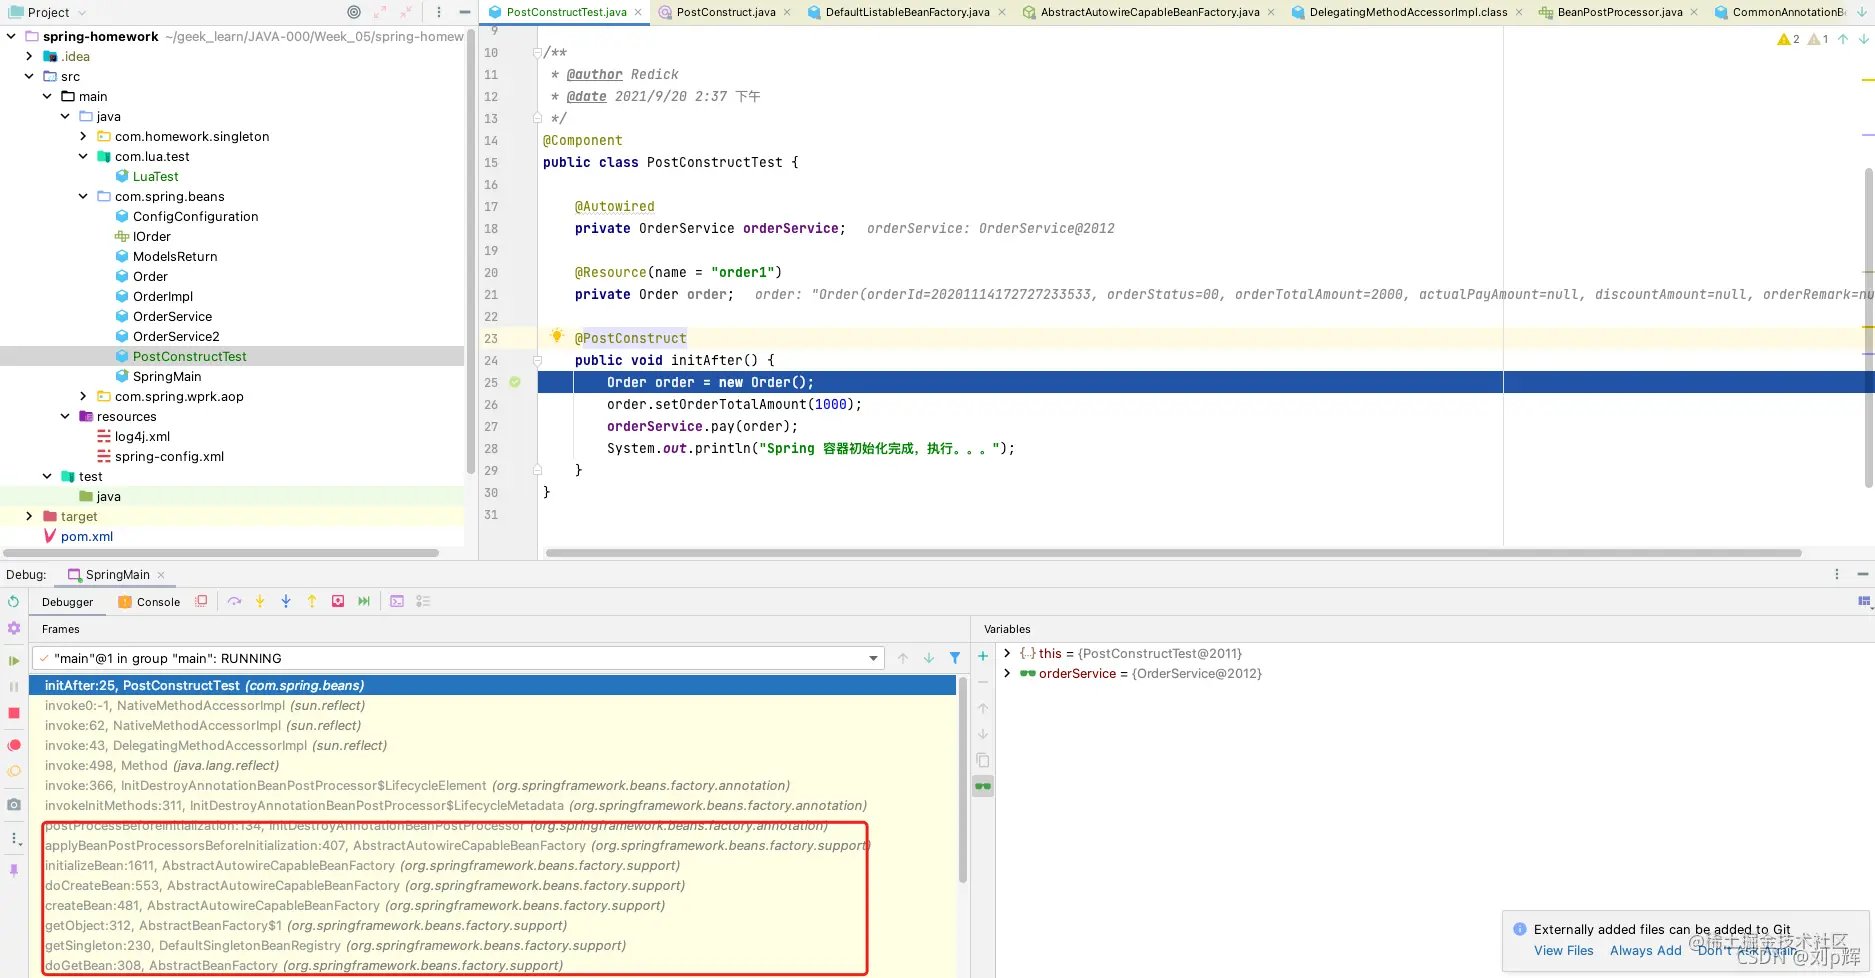Open Debug panel options menu
The image size is (1875, 978).
point(1837,574)
